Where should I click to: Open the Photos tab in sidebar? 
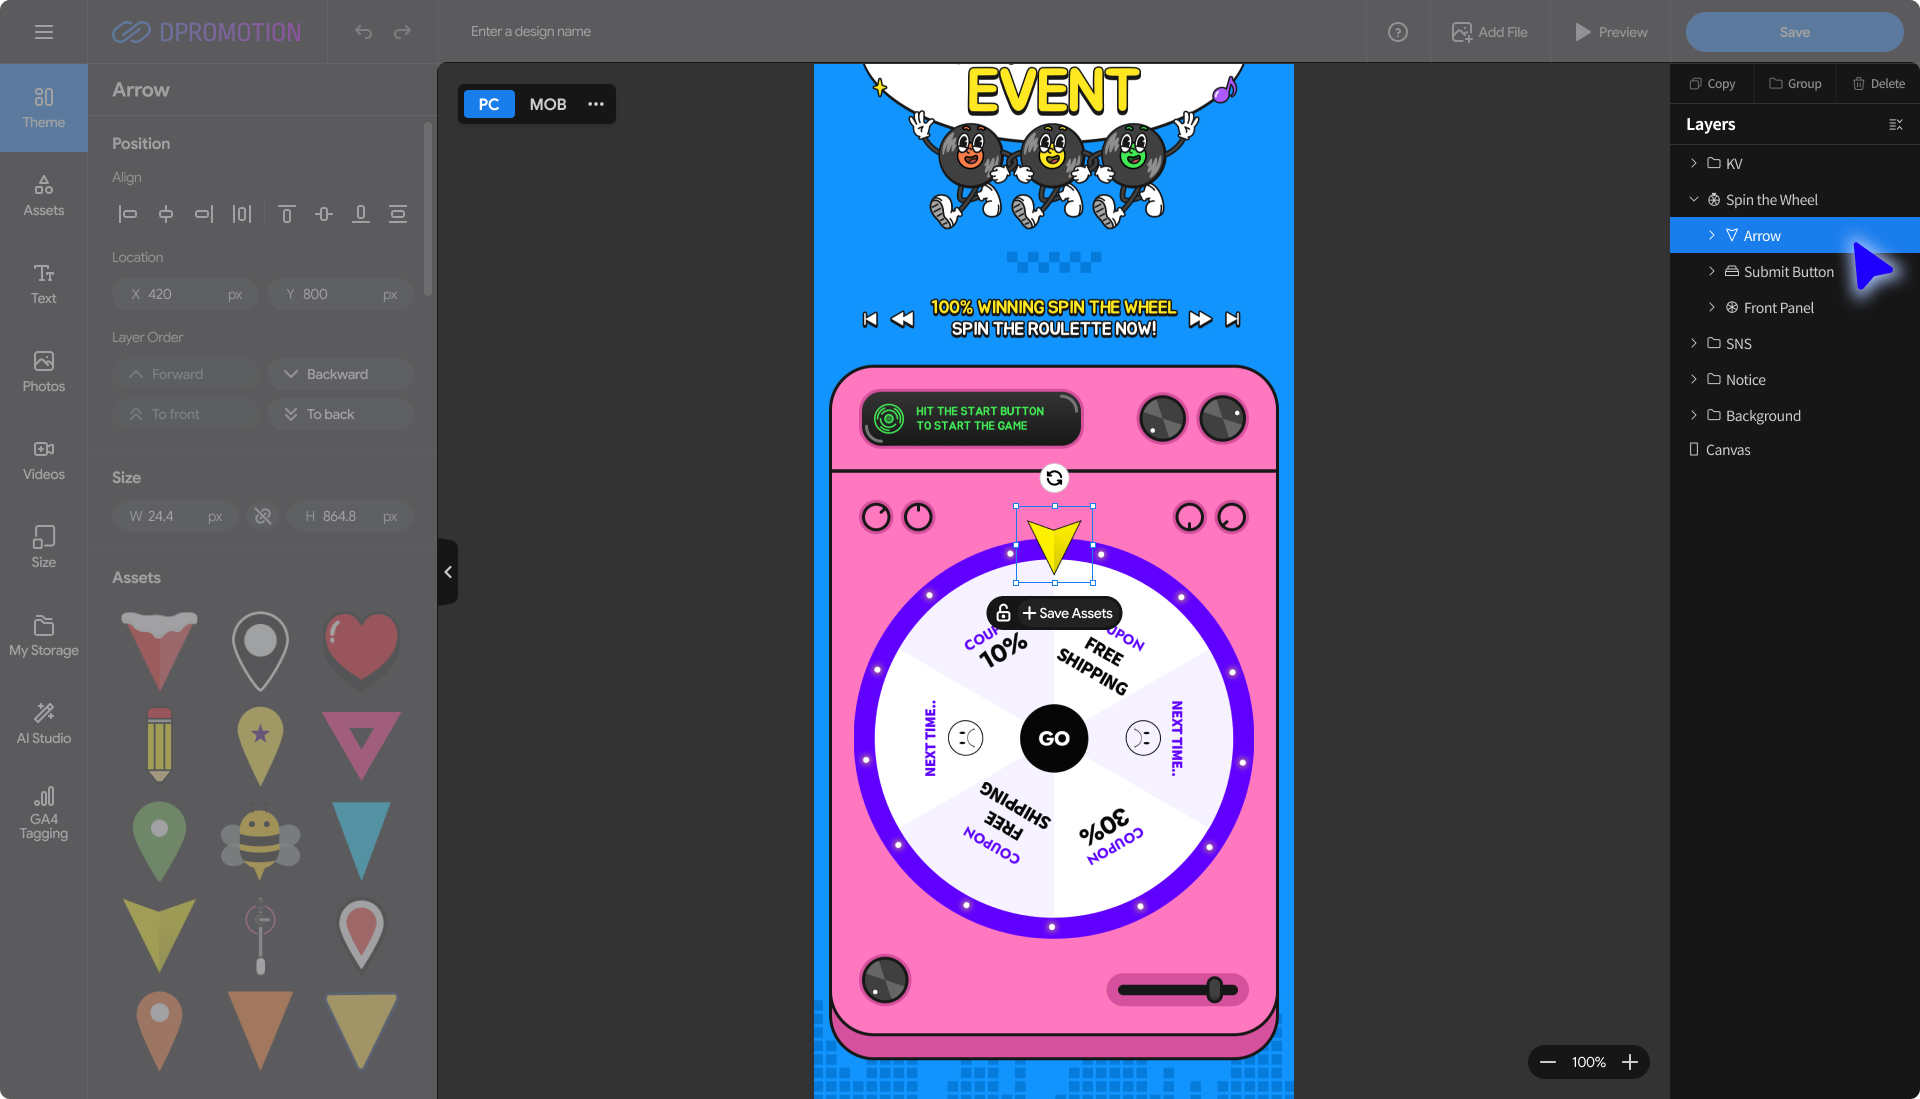coord(44,371)
